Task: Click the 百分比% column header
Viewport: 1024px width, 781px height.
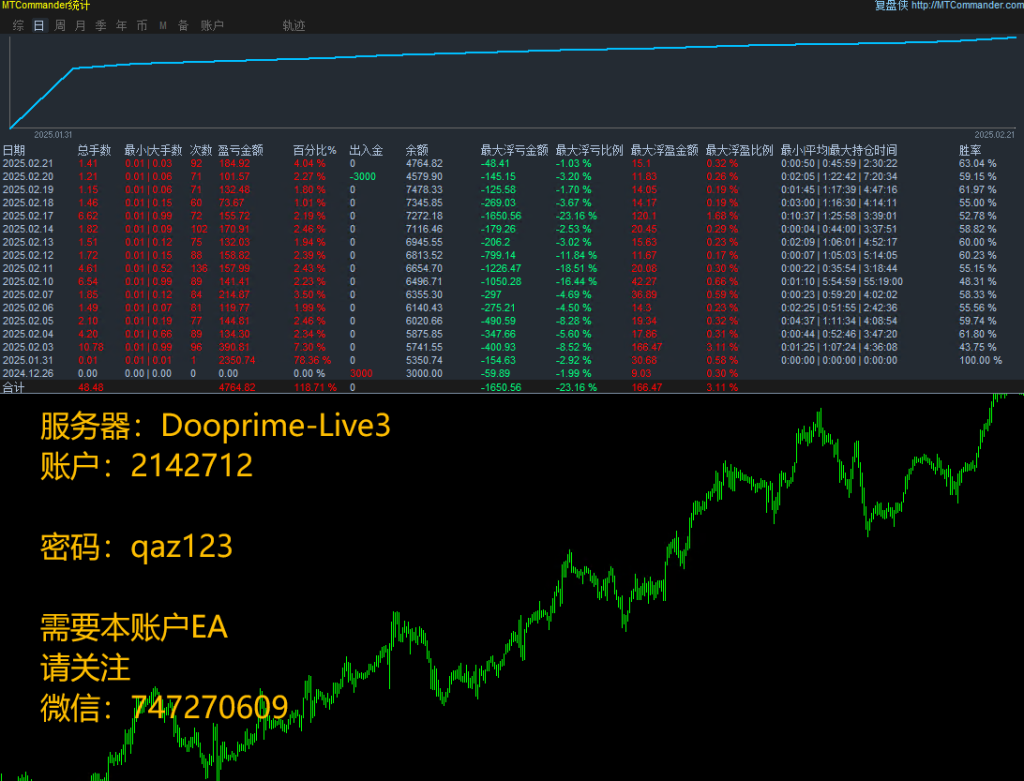Action: (x=315, y=150)
